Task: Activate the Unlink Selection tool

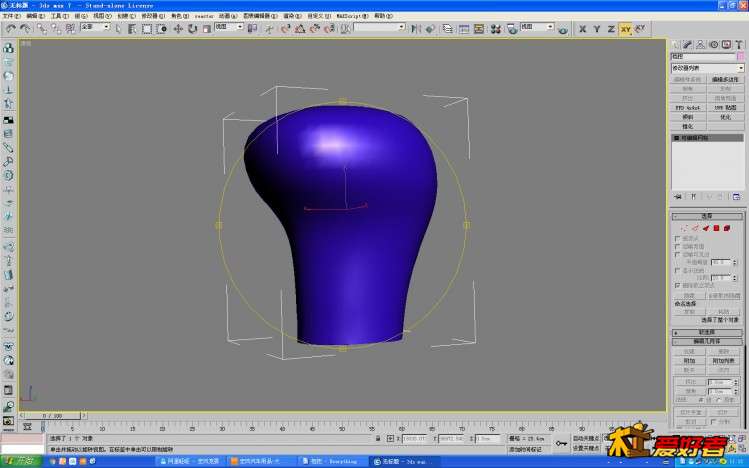Action: [56, 29]
